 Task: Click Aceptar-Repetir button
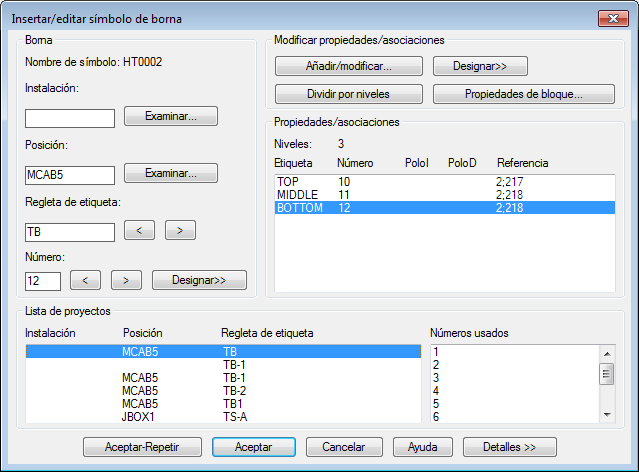click(x=142, y=447)
